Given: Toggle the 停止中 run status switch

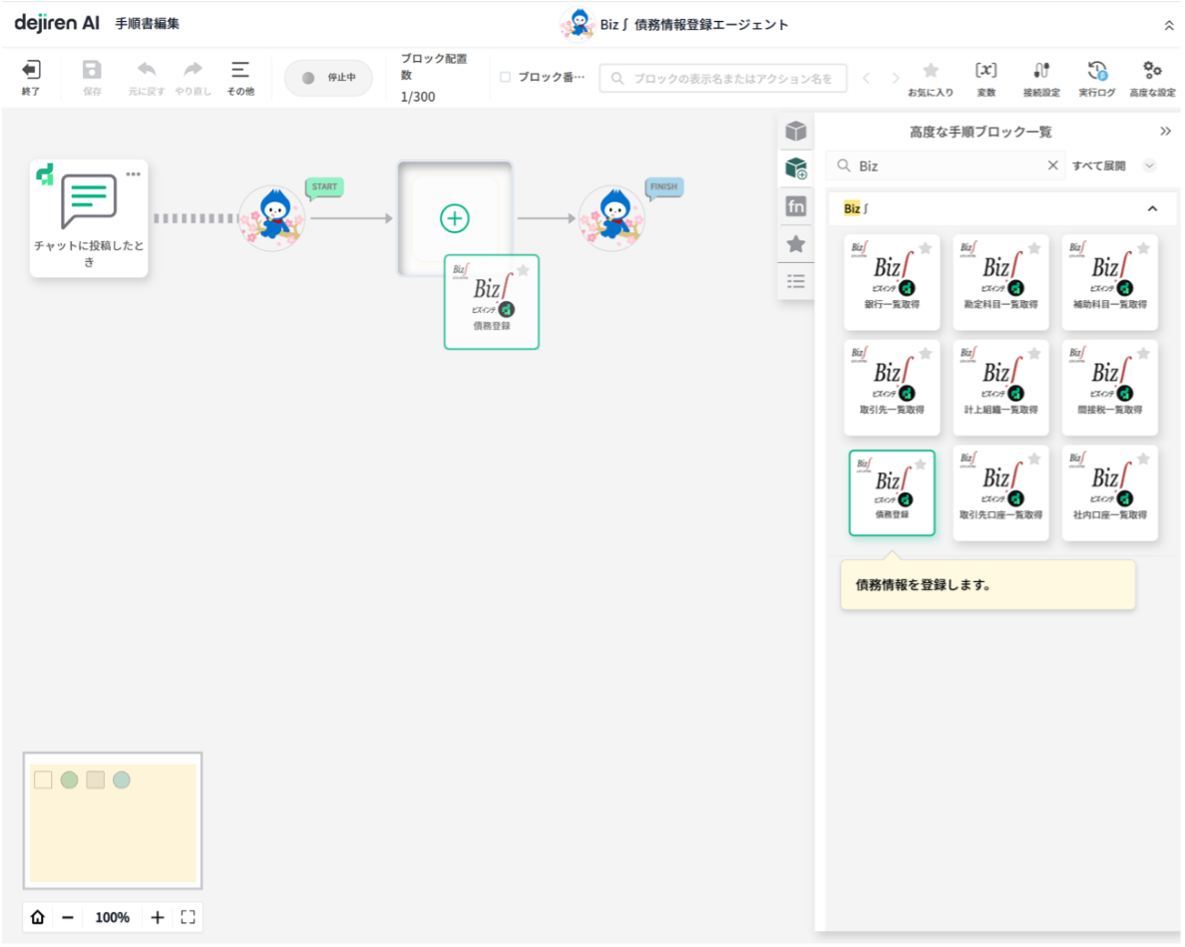Looking at the screenshot, I should click(x=328, y=78).
